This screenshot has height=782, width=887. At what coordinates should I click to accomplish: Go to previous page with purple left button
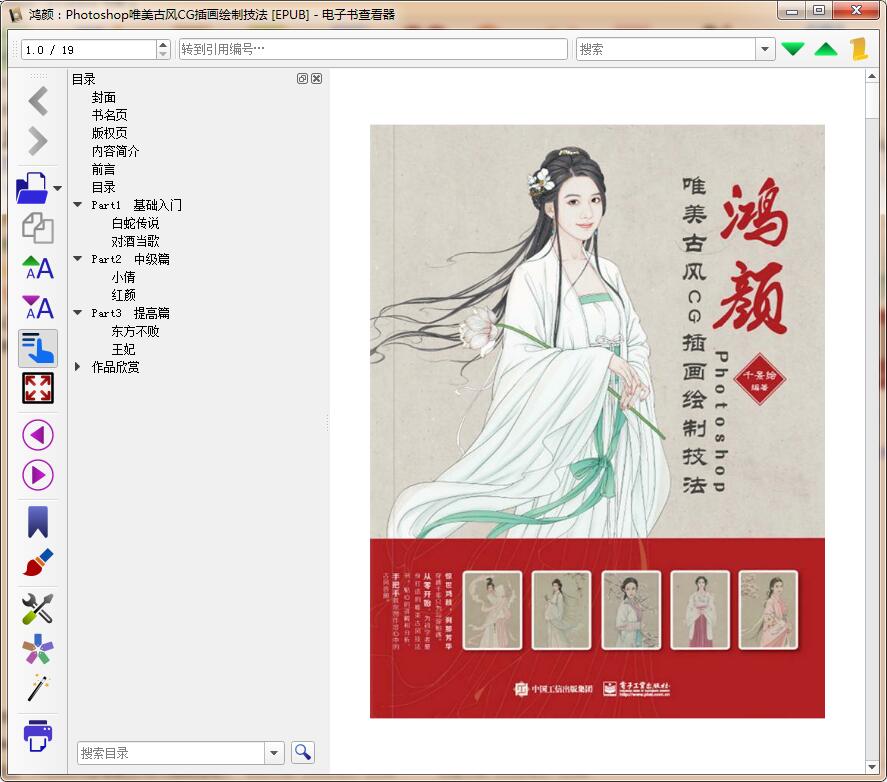tap(38, 435)
